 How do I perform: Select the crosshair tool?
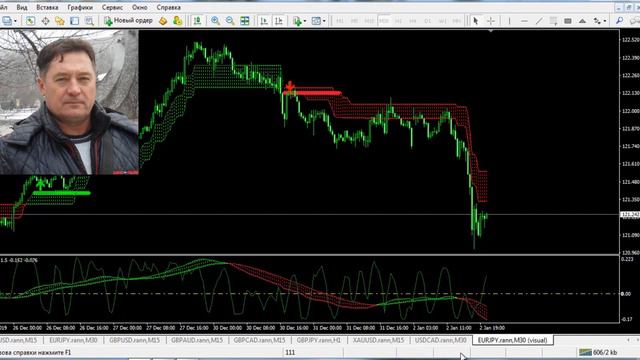(x=491, y=21)
